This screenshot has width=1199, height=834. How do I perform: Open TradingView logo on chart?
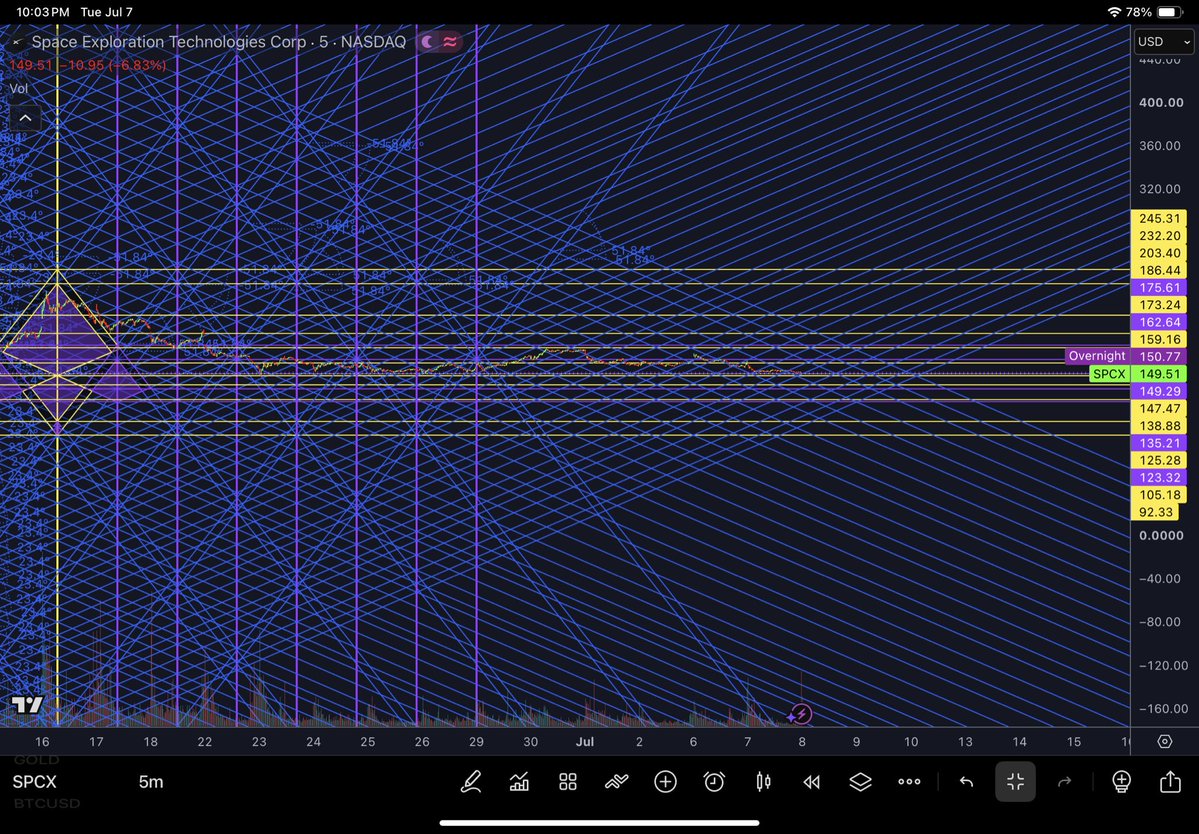28,705
